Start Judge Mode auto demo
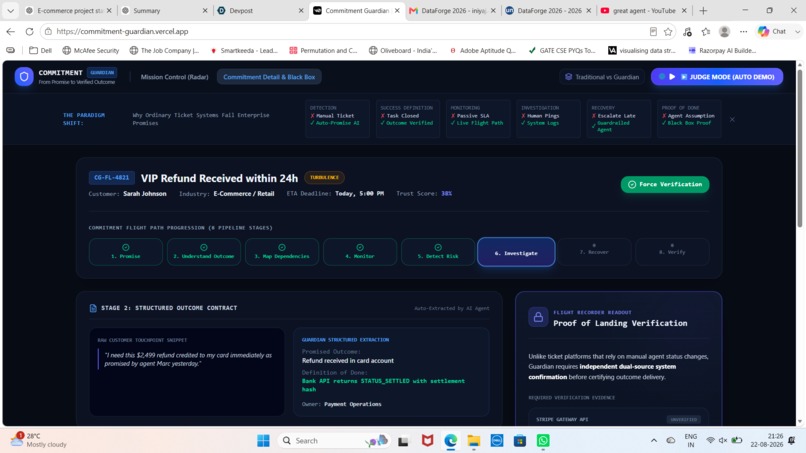This screenshot has height=453, width=806. pos(717,77)
